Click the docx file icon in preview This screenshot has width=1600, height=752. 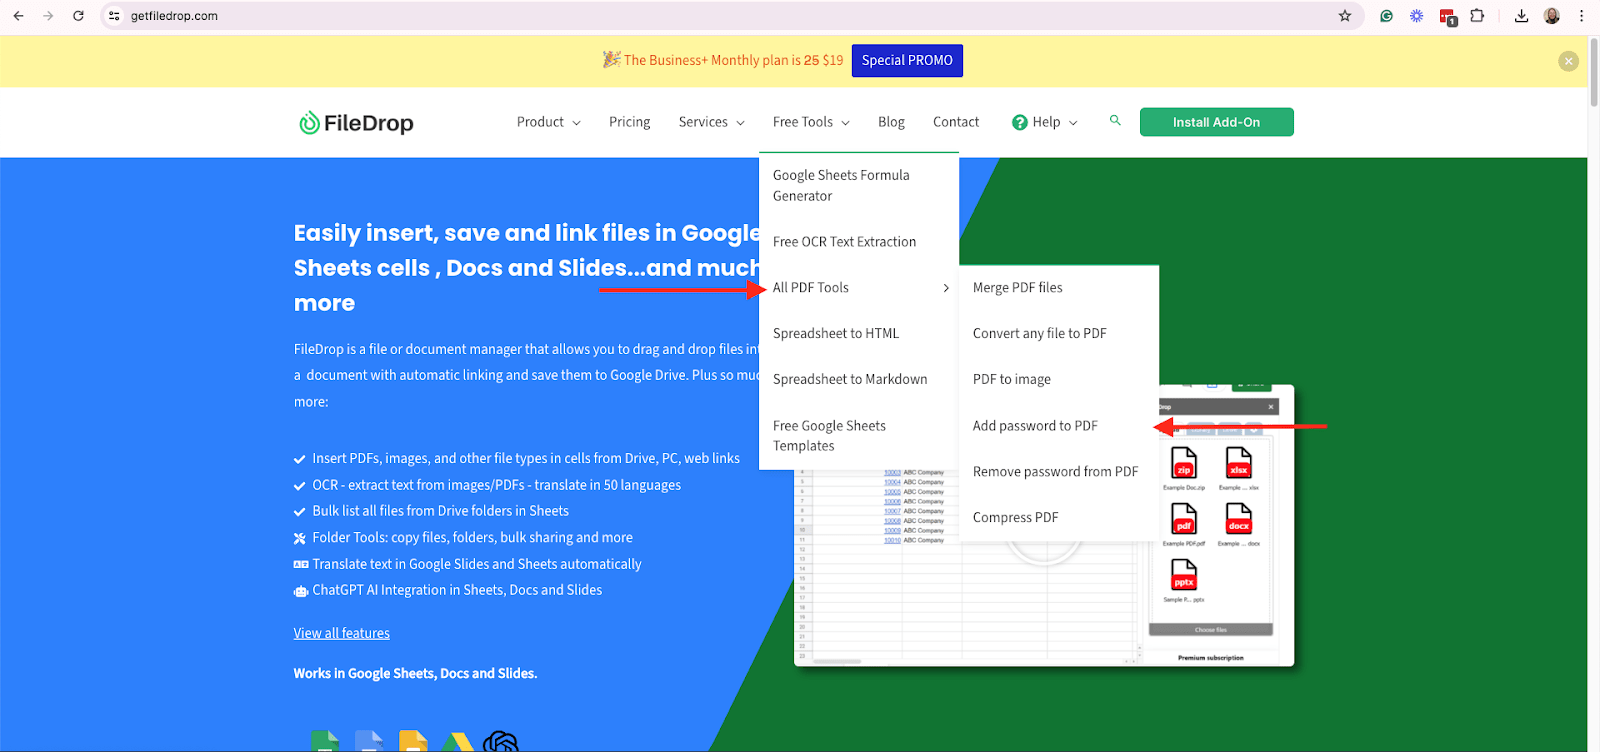click(x=1239, y=519)
